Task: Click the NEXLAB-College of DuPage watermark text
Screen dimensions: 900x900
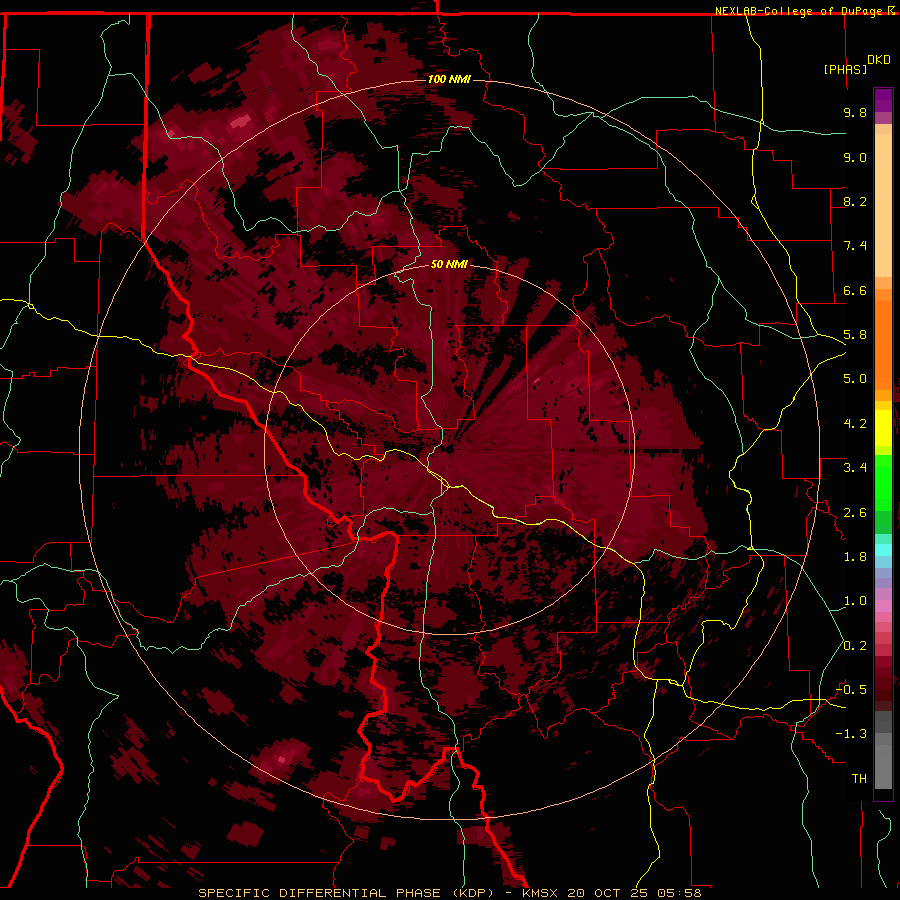Action: (801, 11)
